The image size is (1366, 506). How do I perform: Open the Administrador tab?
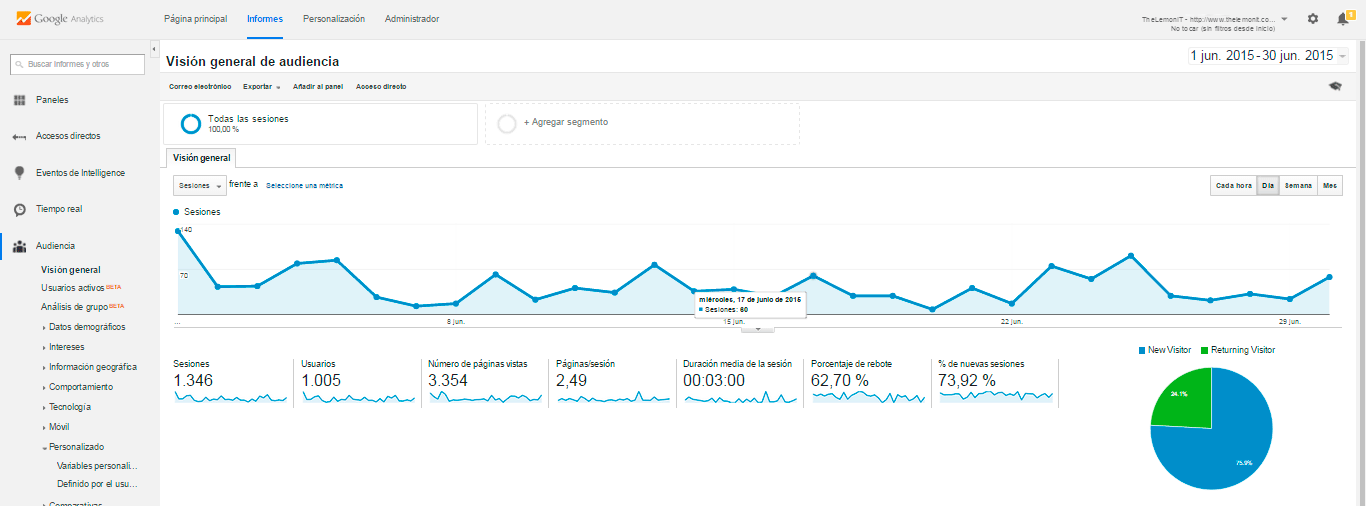point(411,19)
